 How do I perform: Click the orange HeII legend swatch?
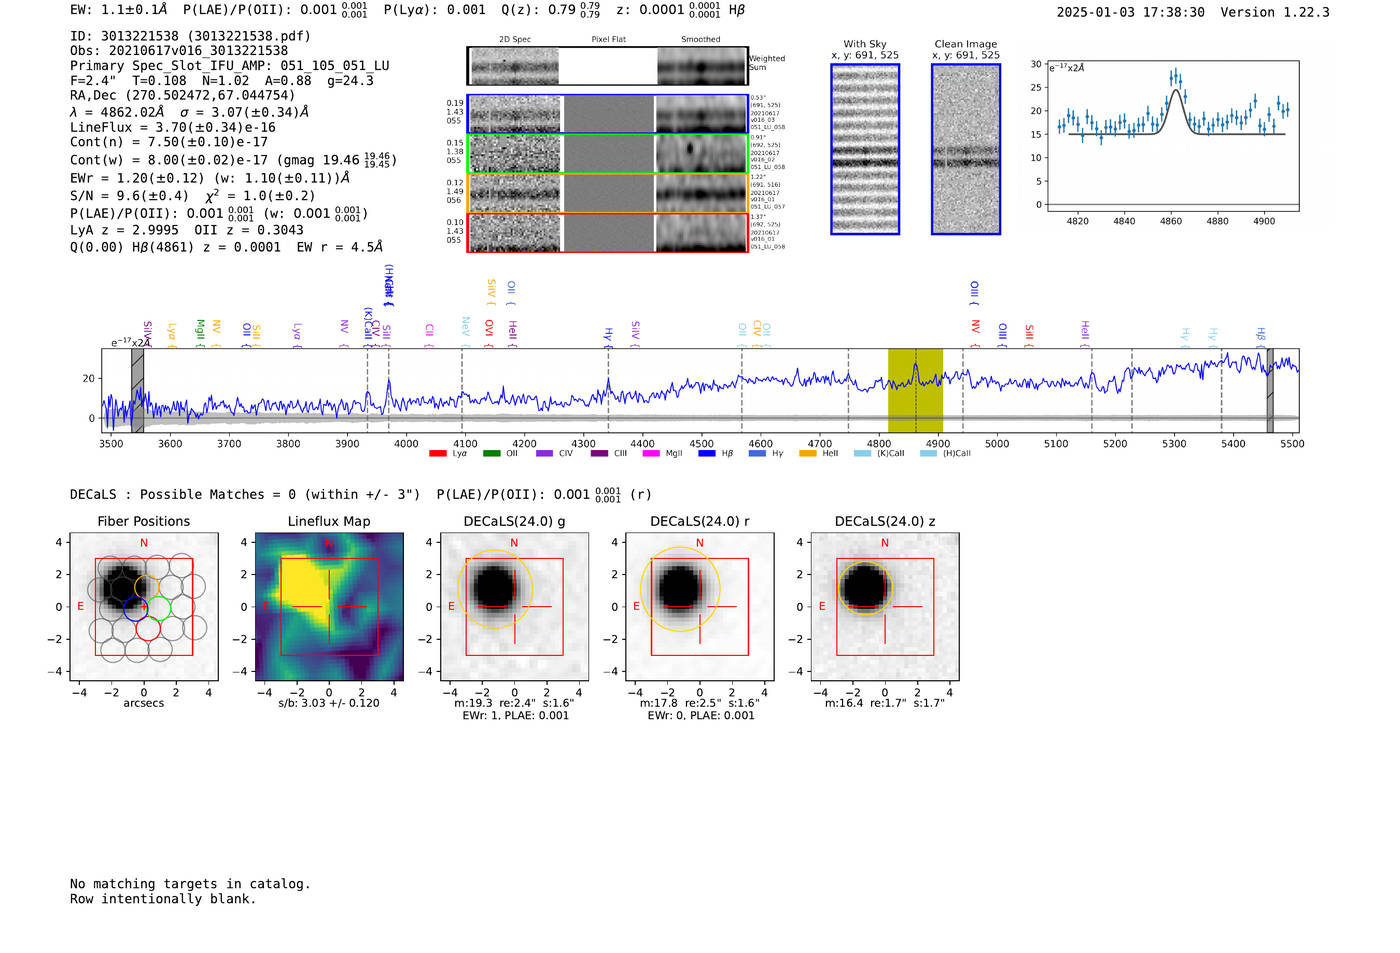(807, 454)
